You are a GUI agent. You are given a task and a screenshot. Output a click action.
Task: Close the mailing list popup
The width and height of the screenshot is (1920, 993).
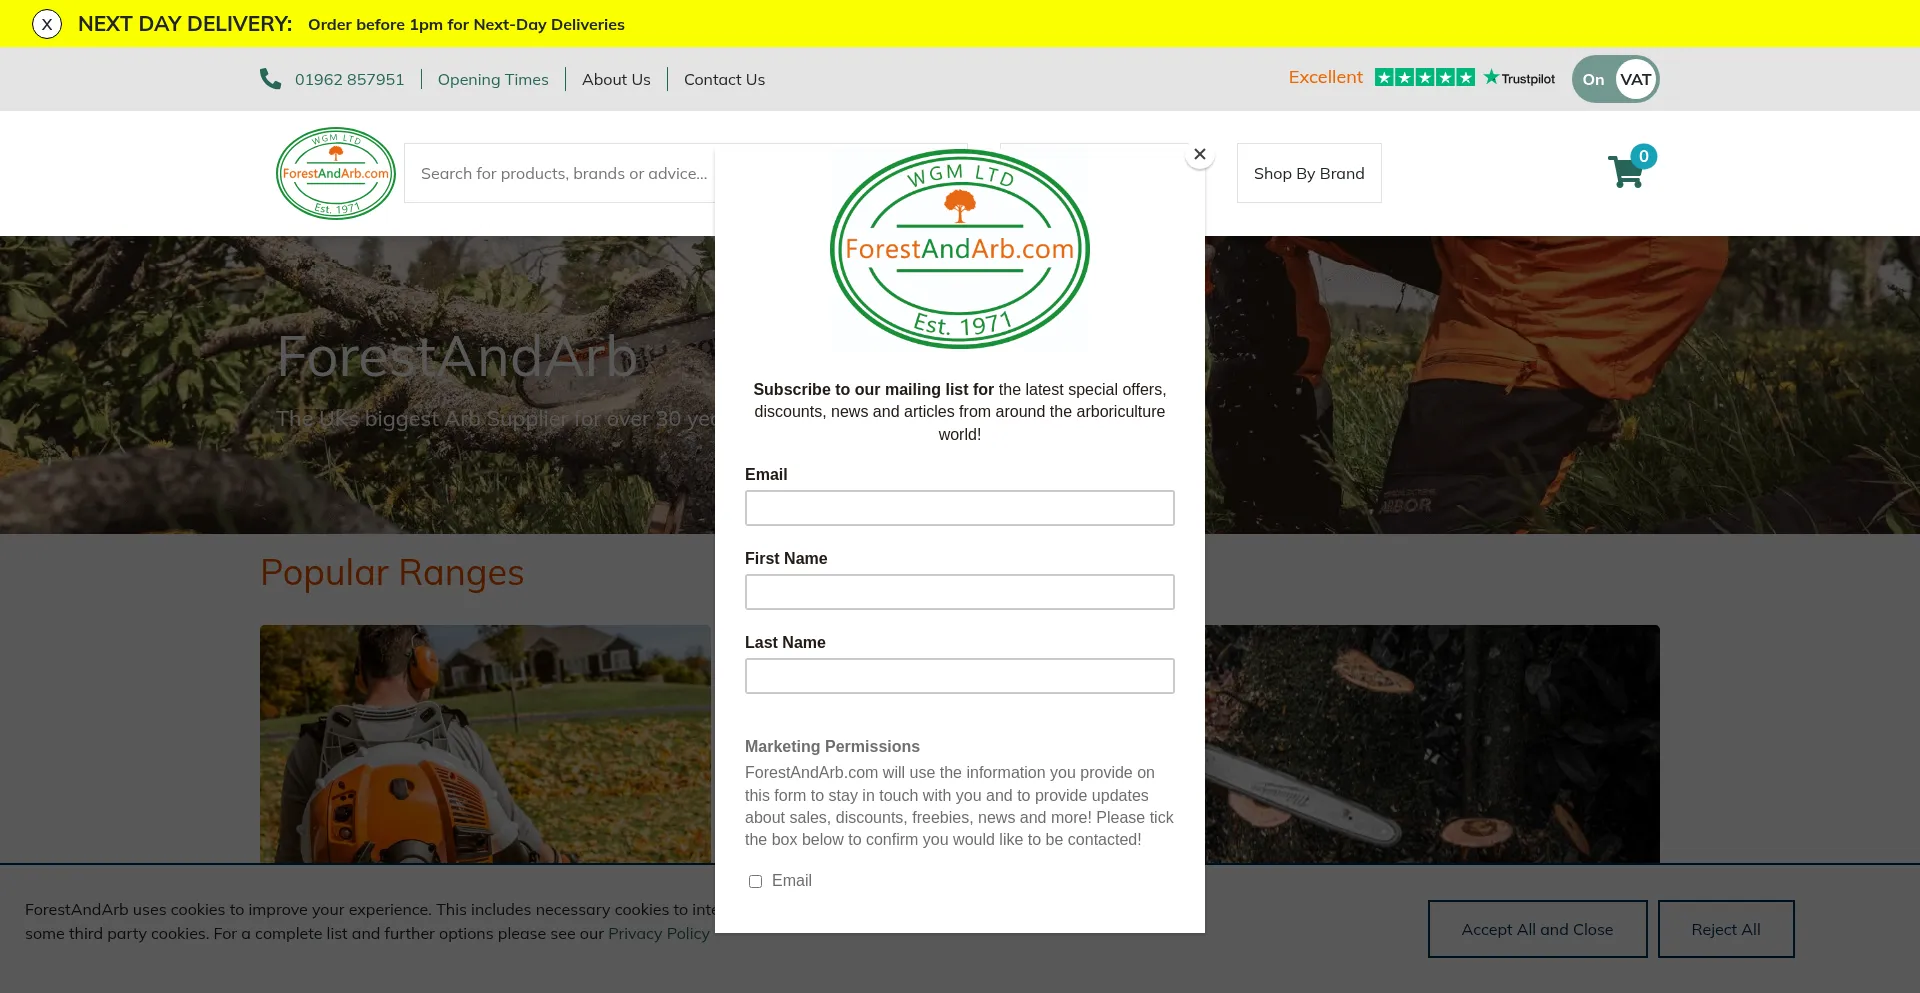tap(1200, 154)
